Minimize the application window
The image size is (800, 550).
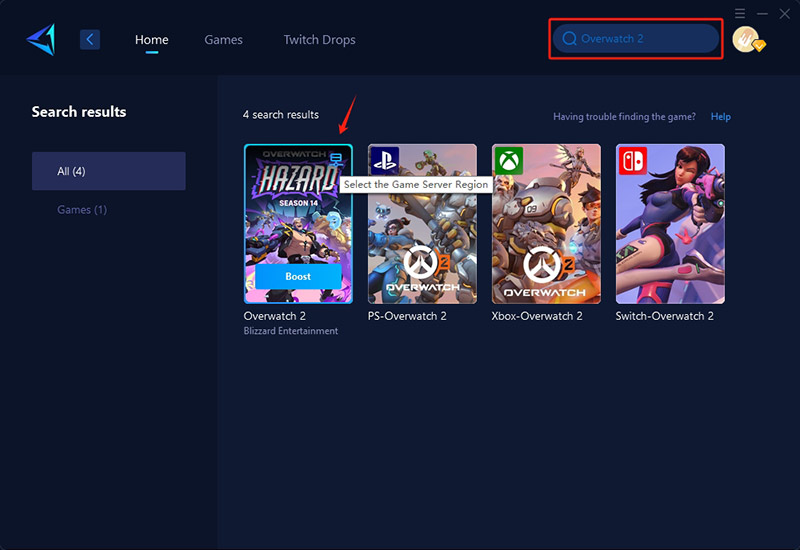pos(762,14)
